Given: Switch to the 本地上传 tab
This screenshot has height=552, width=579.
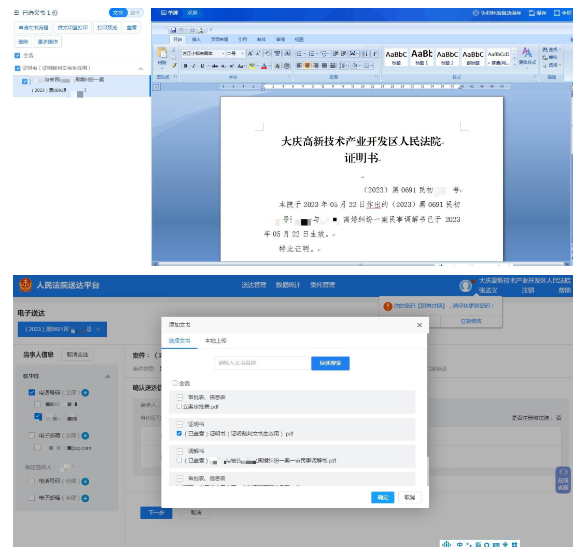Looking at the screenshot, I should [x=216, y=340].
